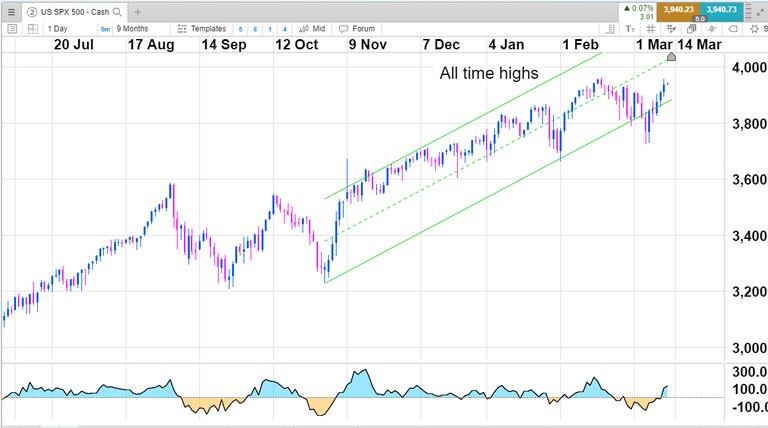Toggle the 5m quick interval button
The height and width of the screenshot is (428, 768).
(105, 29)
